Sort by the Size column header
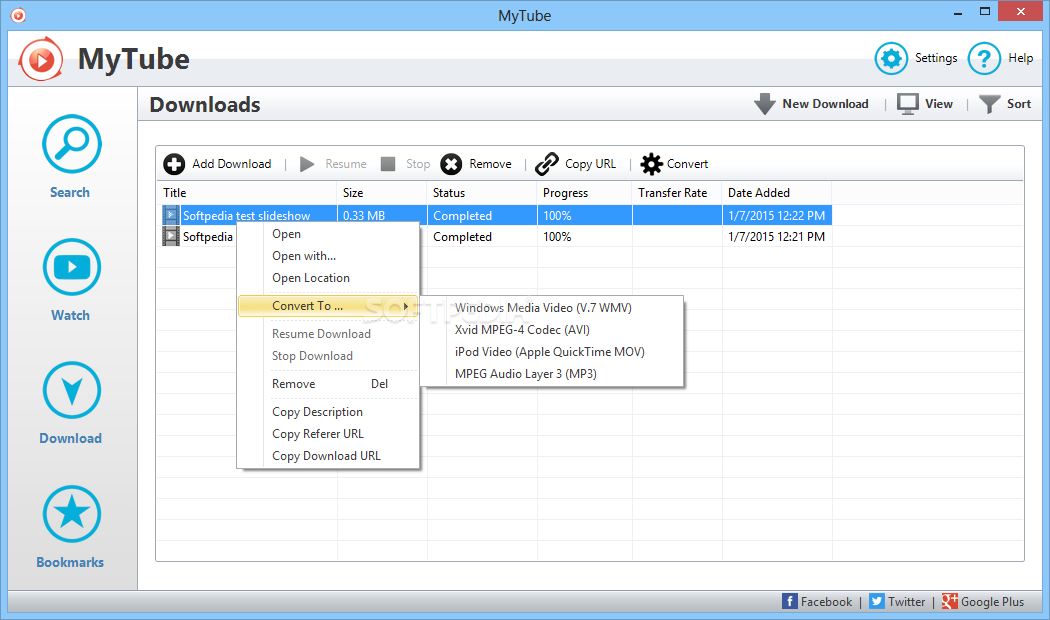 click(x=382, y=193)
